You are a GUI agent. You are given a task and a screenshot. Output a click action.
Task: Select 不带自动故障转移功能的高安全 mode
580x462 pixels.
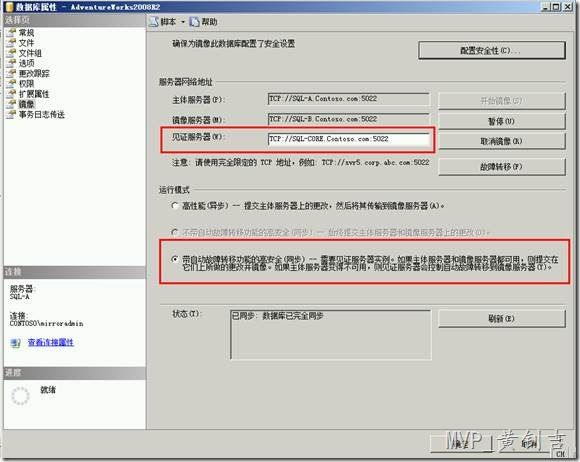(x=175, y=232)
